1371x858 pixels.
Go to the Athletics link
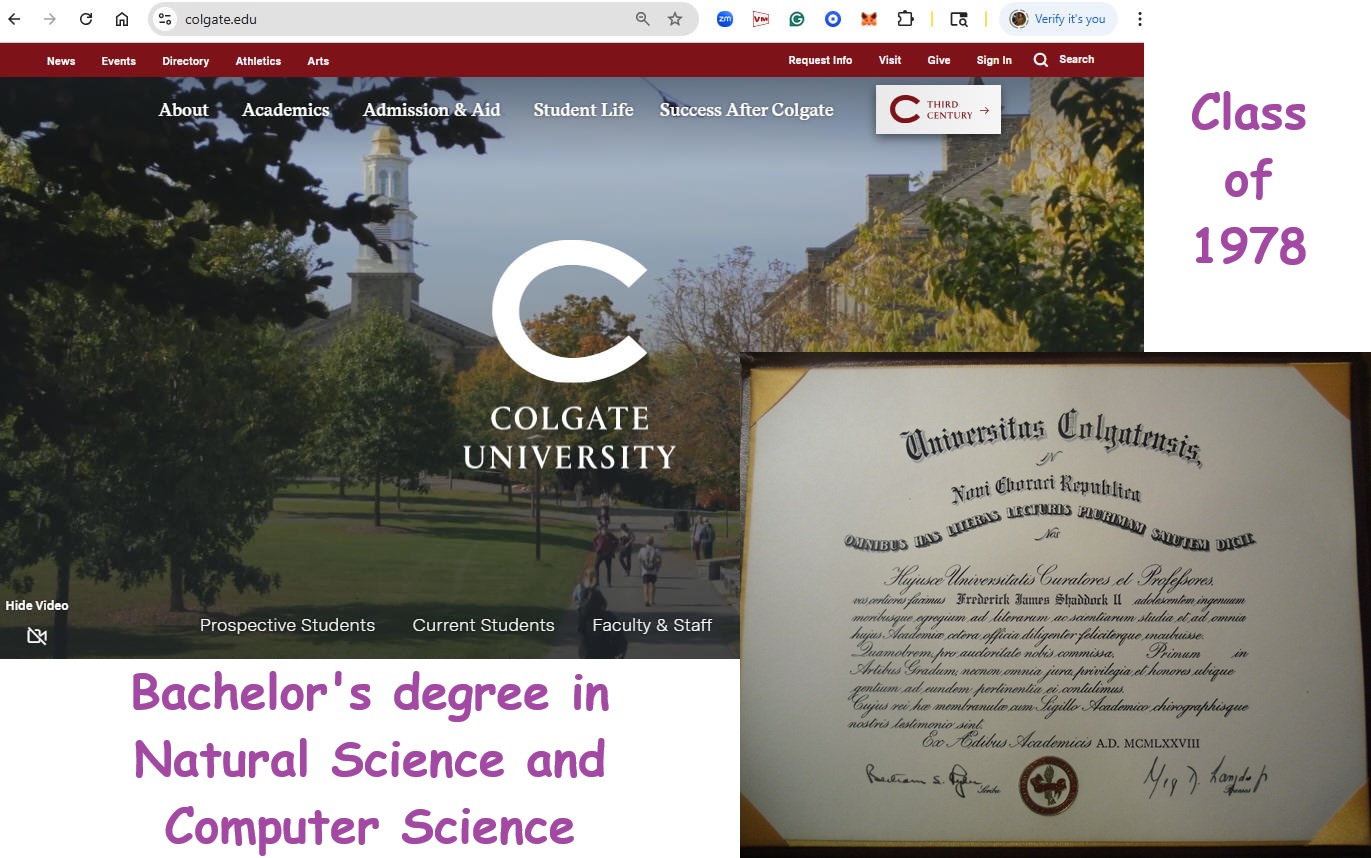258,61
